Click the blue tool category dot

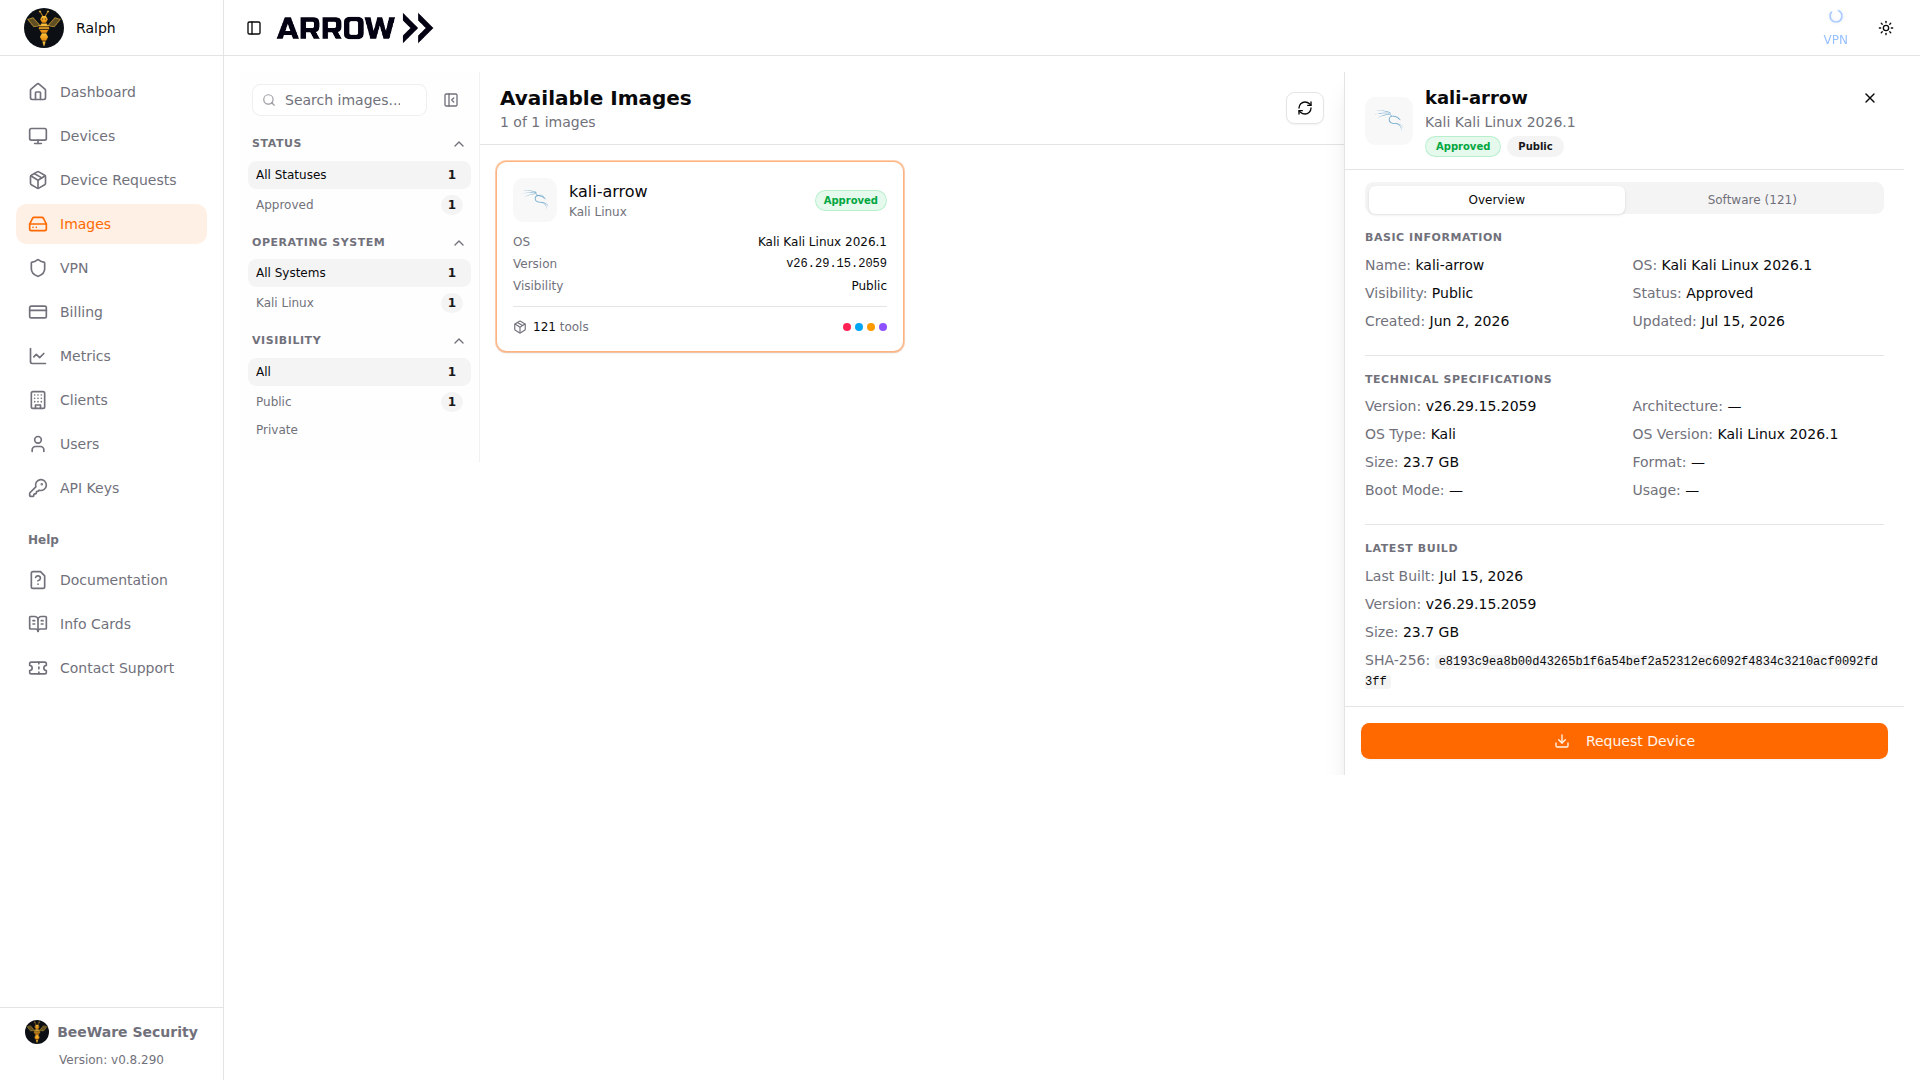tap(859, 327)
